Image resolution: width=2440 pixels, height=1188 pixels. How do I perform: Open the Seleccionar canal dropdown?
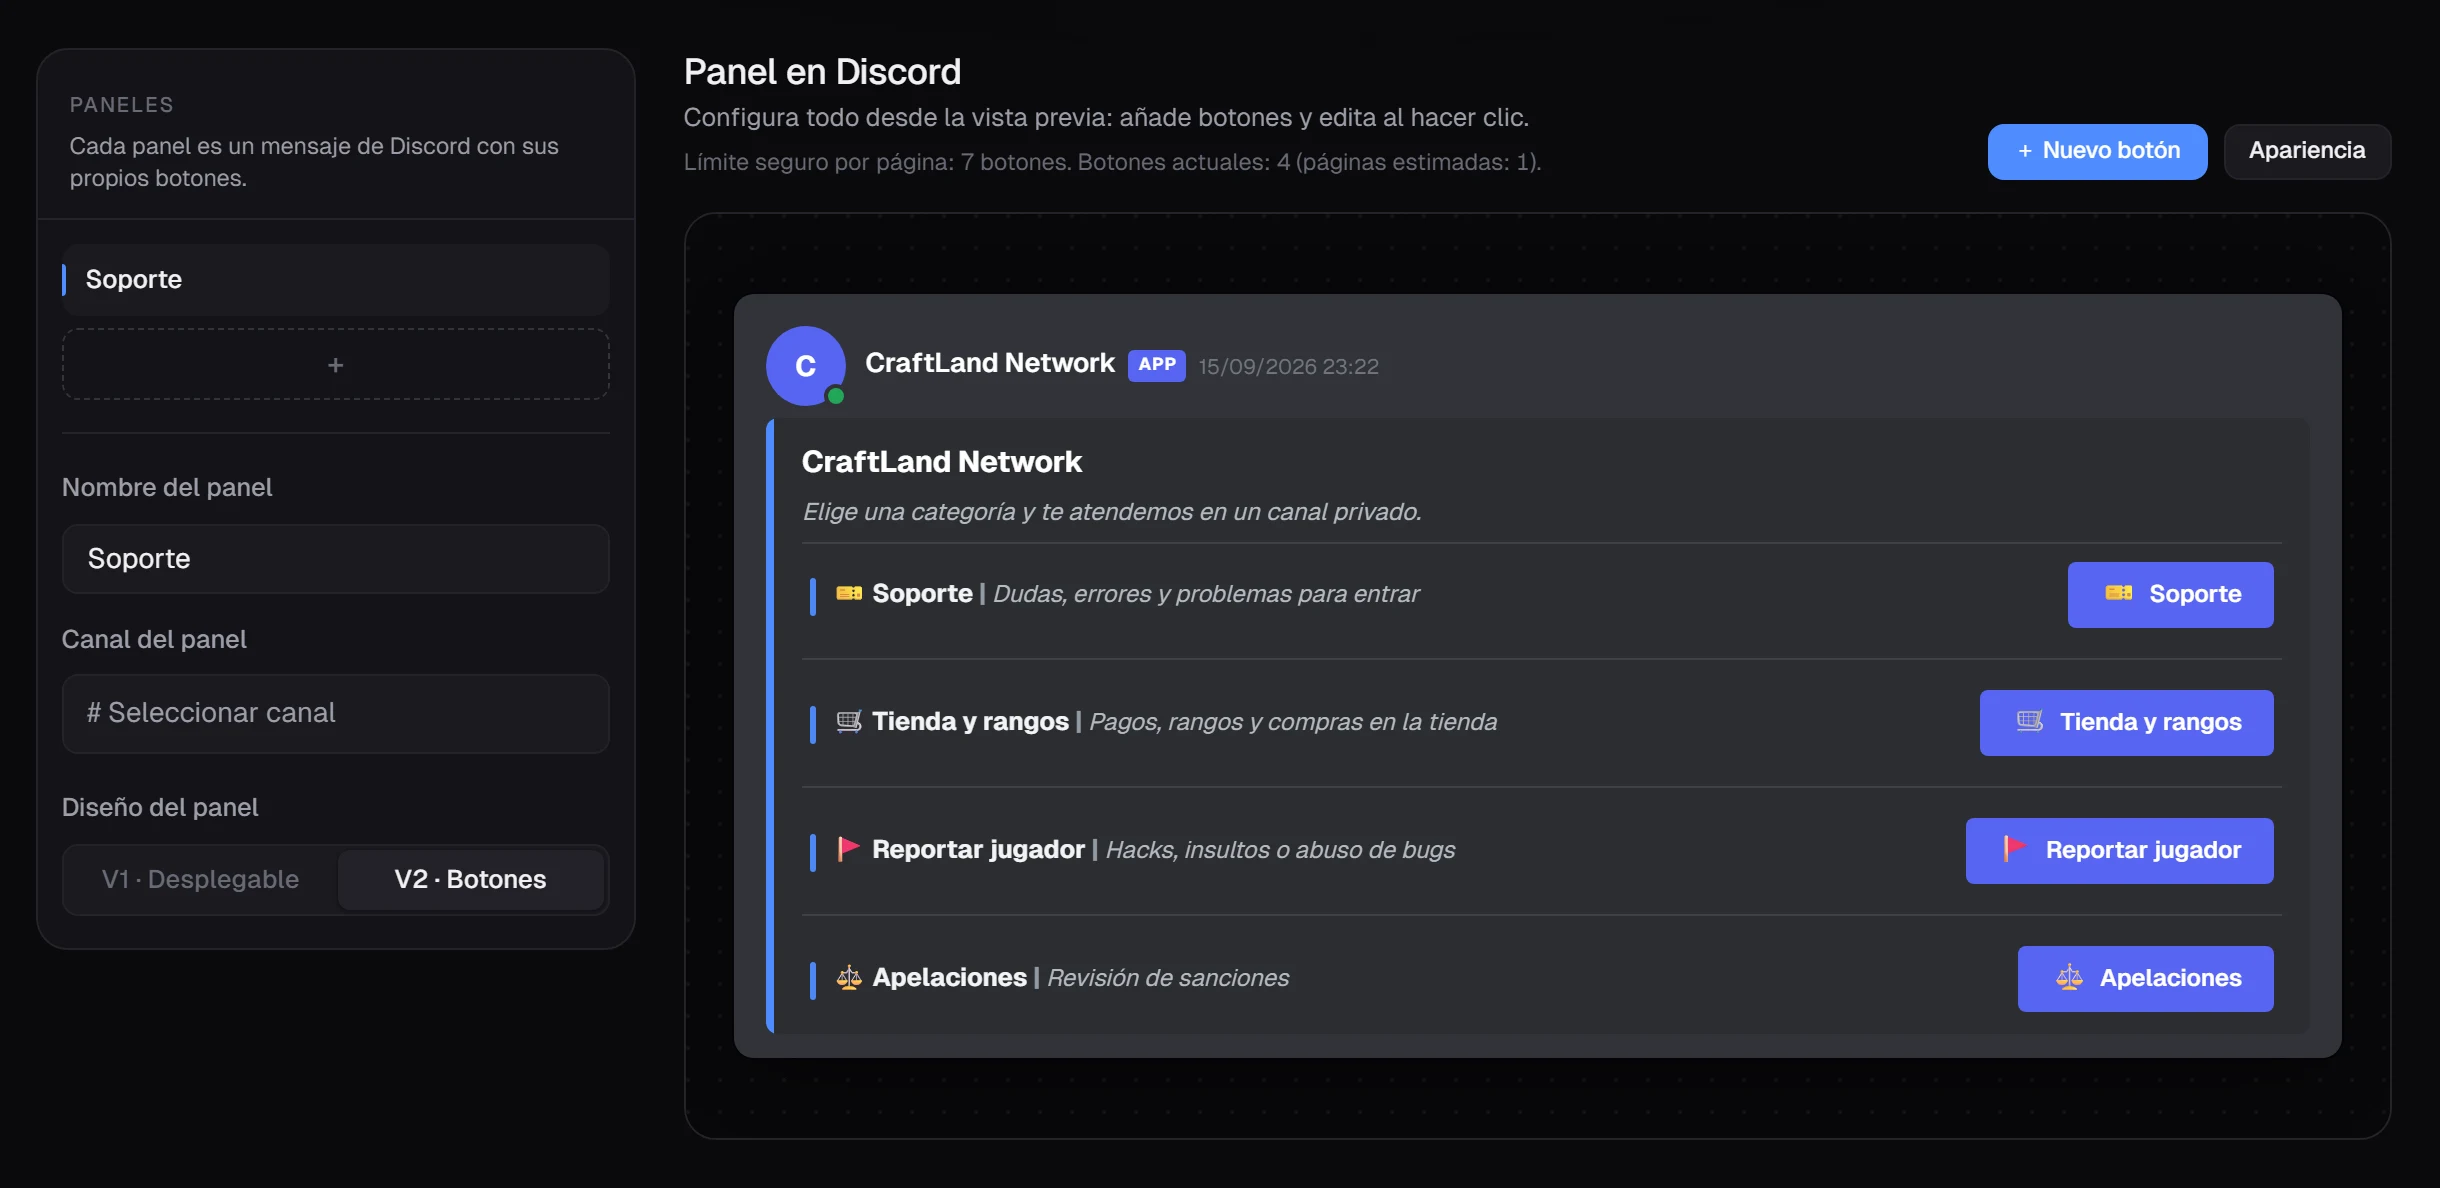click(x=336, y=714)
